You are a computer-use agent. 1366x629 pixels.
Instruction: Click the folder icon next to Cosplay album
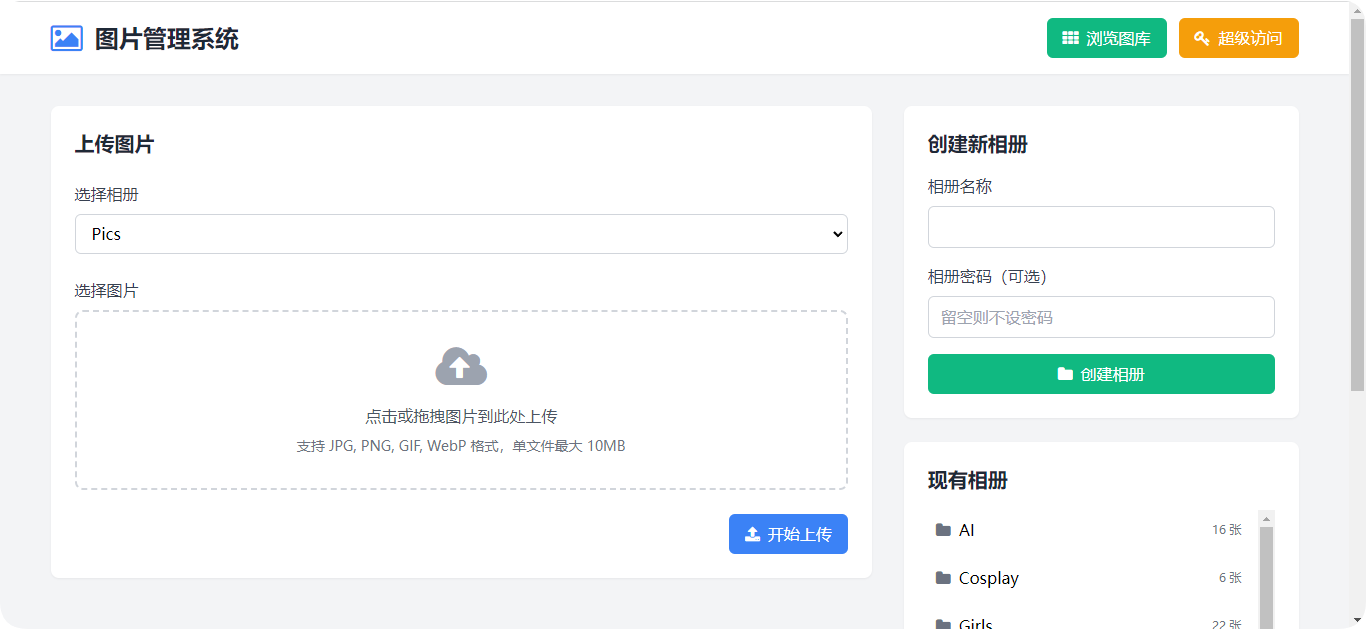(942, 578)
